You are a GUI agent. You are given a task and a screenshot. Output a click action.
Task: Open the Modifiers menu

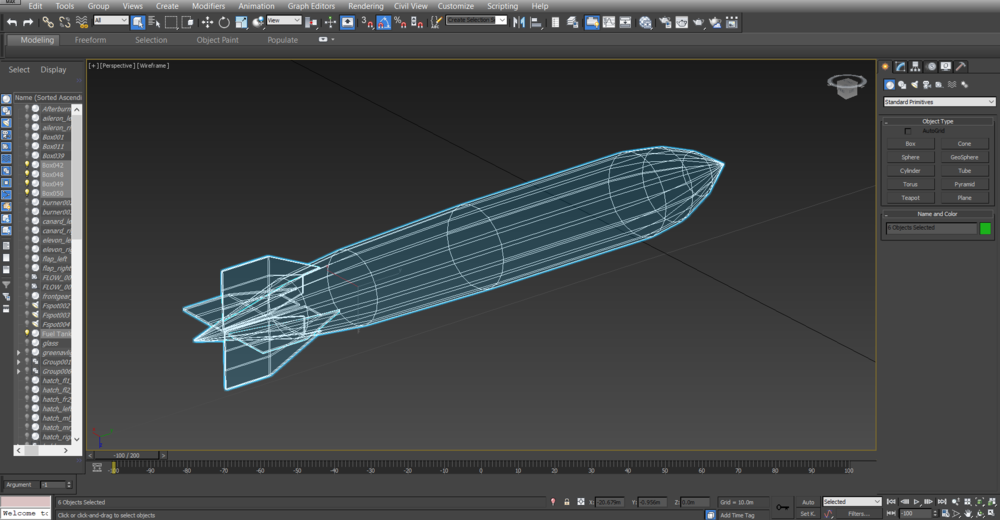pos(208,6)
